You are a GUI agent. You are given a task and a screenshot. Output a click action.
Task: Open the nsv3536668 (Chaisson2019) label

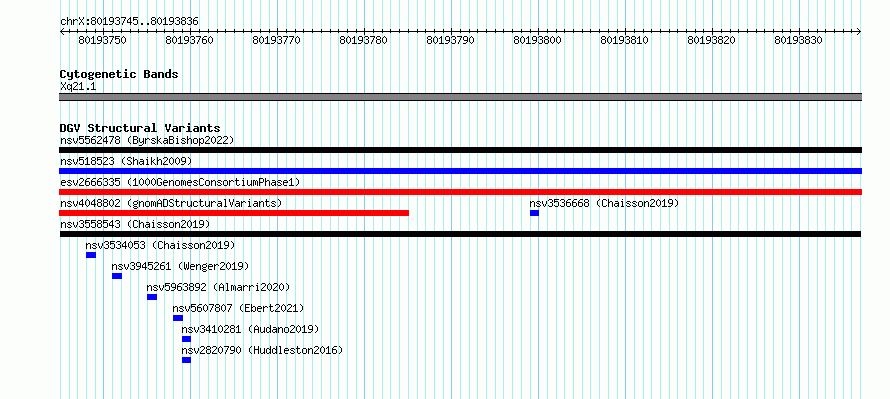pyautogui.click(x=604, y=203)
